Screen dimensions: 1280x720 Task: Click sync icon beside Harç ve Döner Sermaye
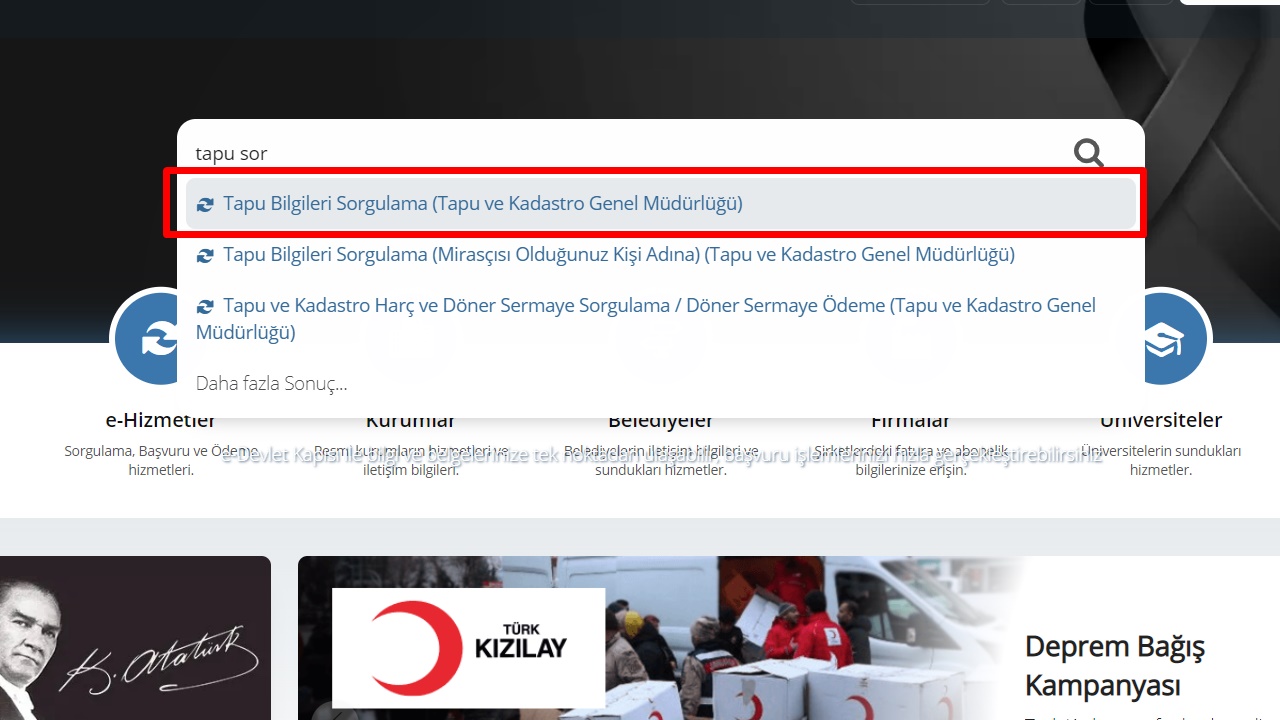205,307
